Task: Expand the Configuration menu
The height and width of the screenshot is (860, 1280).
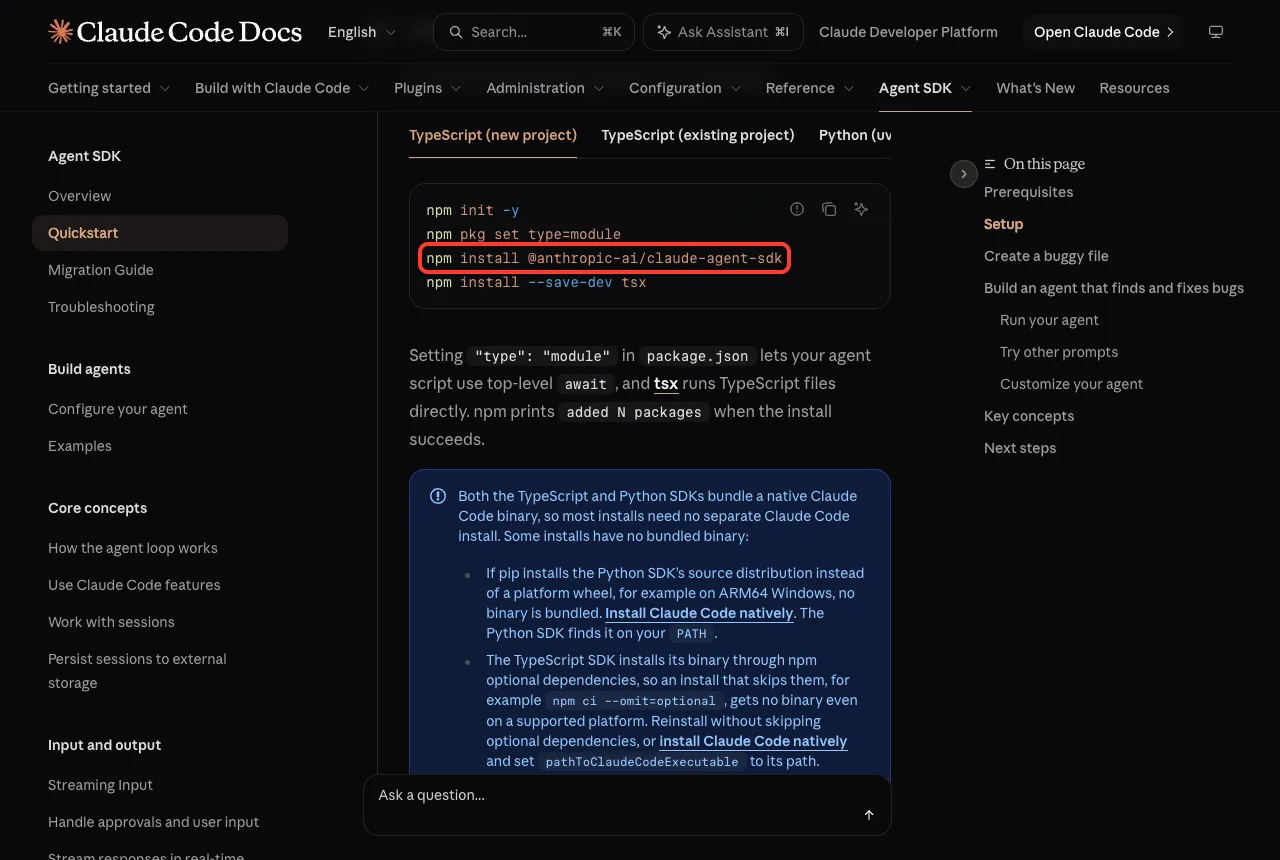Action: click(x=685, y=88)
